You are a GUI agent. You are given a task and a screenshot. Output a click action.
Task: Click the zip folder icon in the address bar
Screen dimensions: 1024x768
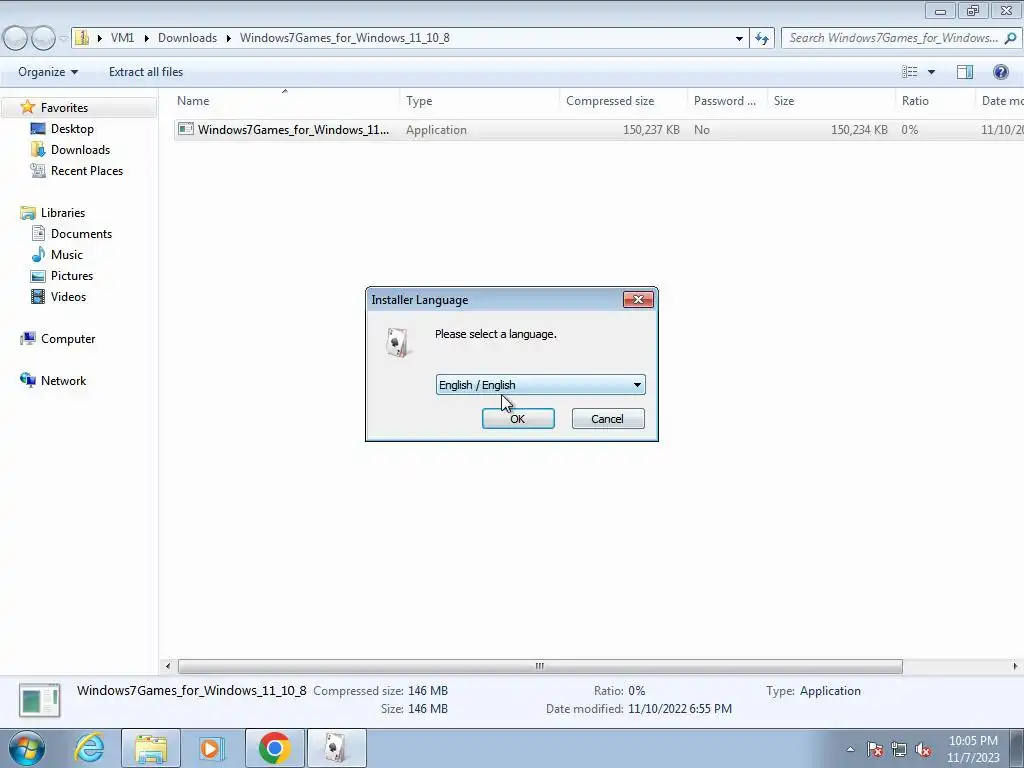[x=82, y=37]
